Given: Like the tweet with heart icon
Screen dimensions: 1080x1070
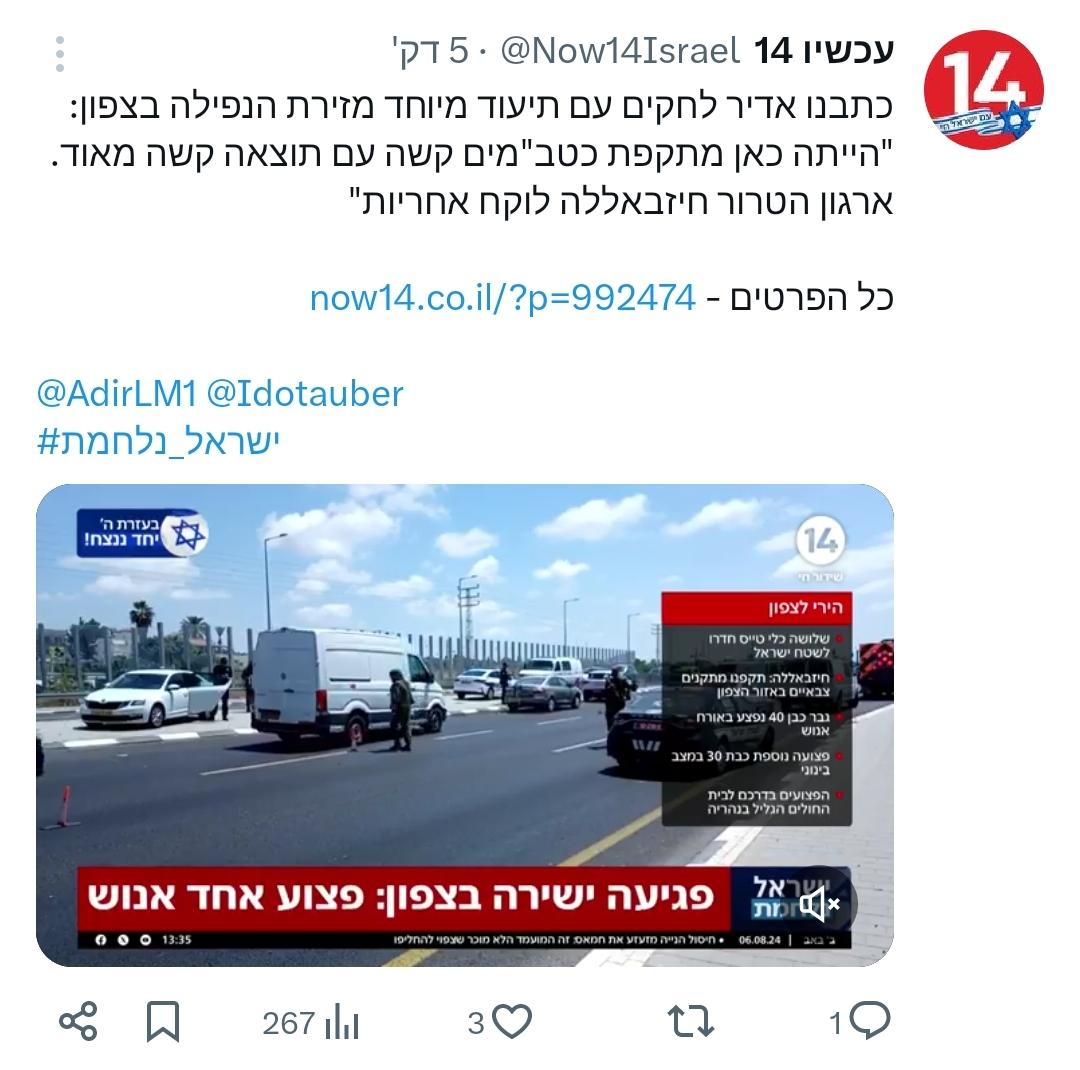Looking at the screenshot, I should coord(512,1022).
